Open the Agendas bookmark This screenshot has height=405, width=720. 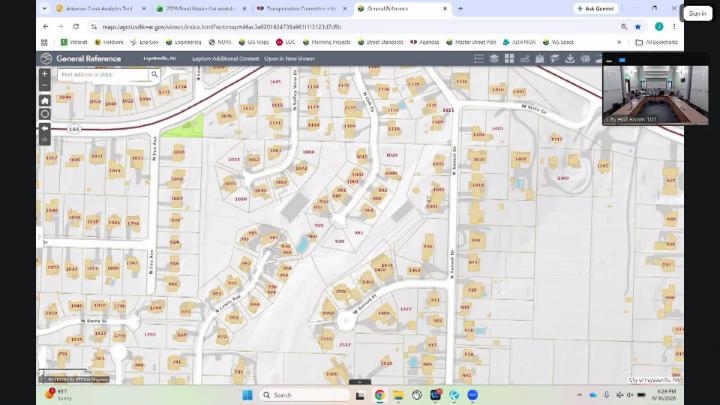tap(425, 42)
